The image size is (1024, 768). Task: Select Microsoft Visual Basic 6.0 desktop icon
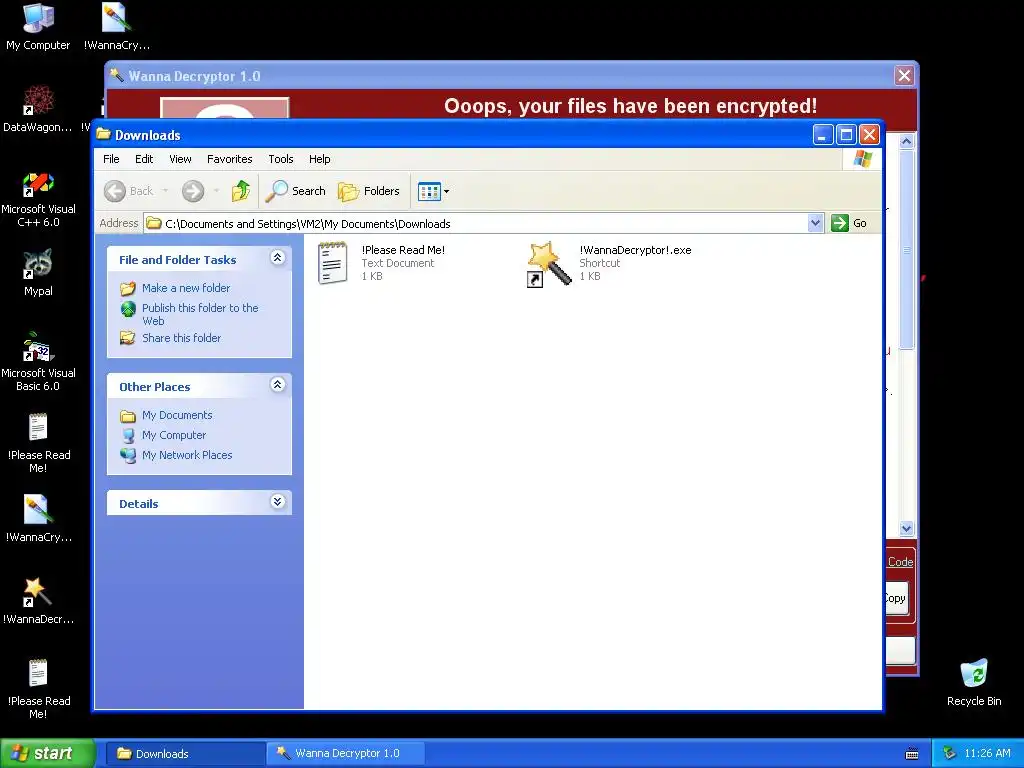(38, 362)
